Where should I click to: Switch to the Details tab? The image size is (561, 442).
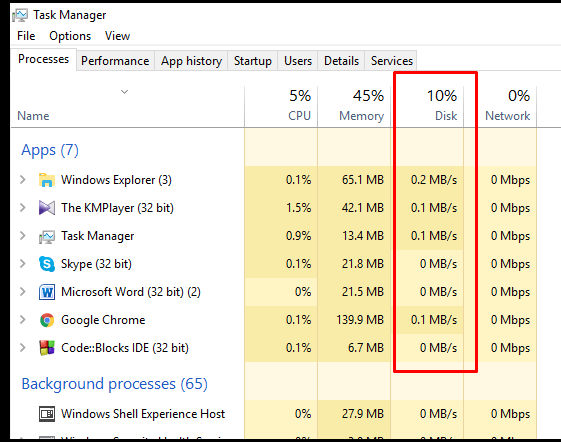tap(341, 61)
